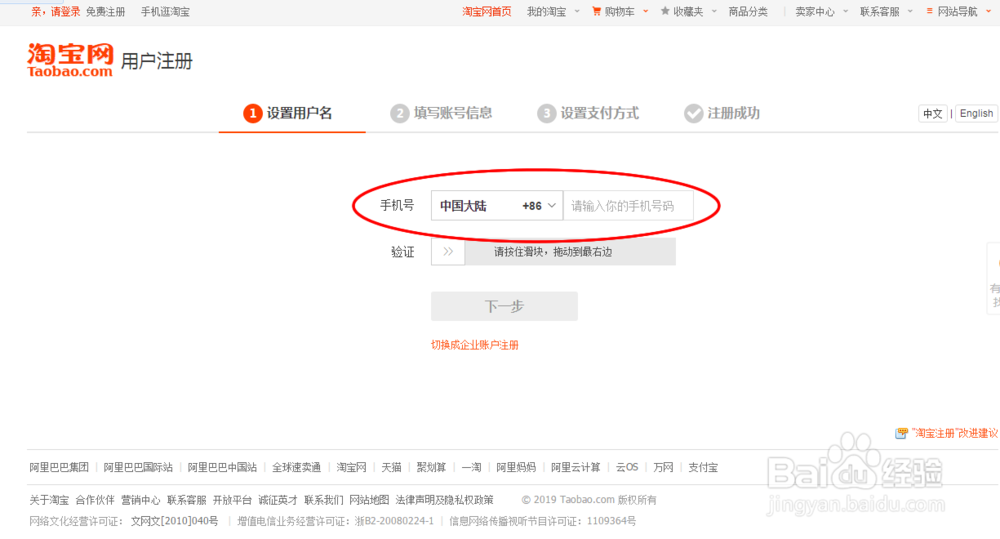Click 天猫 footer link
The height and width of the screenshot is (539, 1000).
[392, 468]
